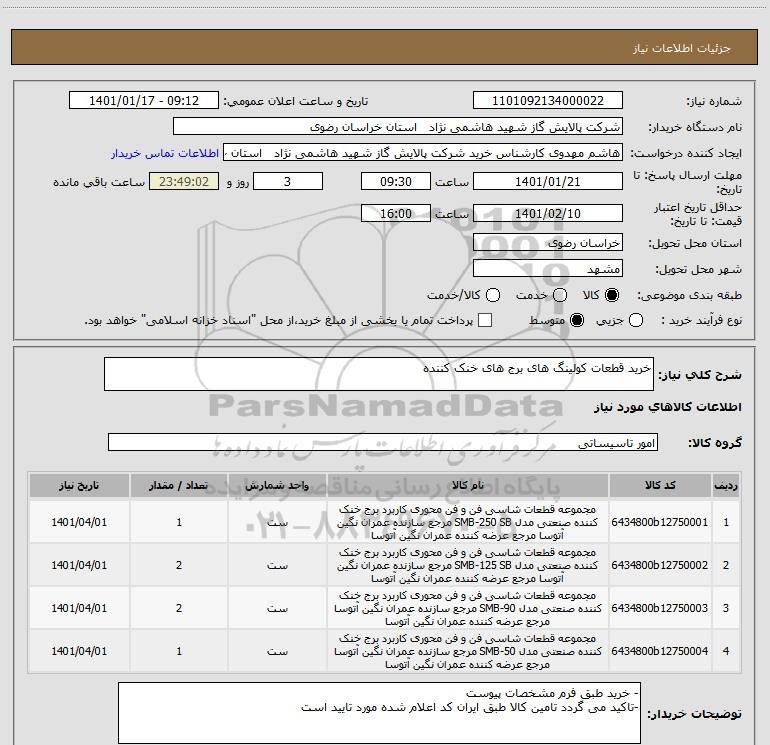Image resolution: width=770 pixels, height=745 pixels.
Task: Click the جزئیات اطلاعات نیاز header title
Action: 681,48
